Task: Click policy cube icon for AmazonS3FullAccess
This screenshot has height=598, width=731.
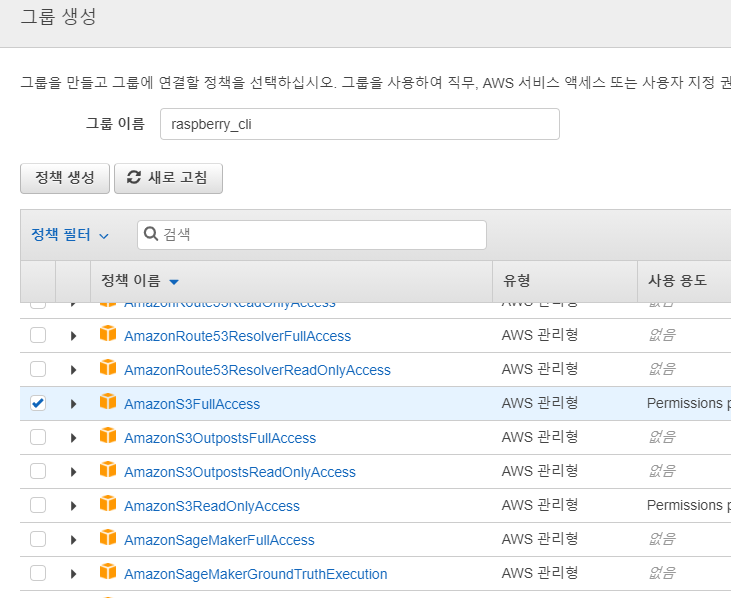Action: coord(108,401)
